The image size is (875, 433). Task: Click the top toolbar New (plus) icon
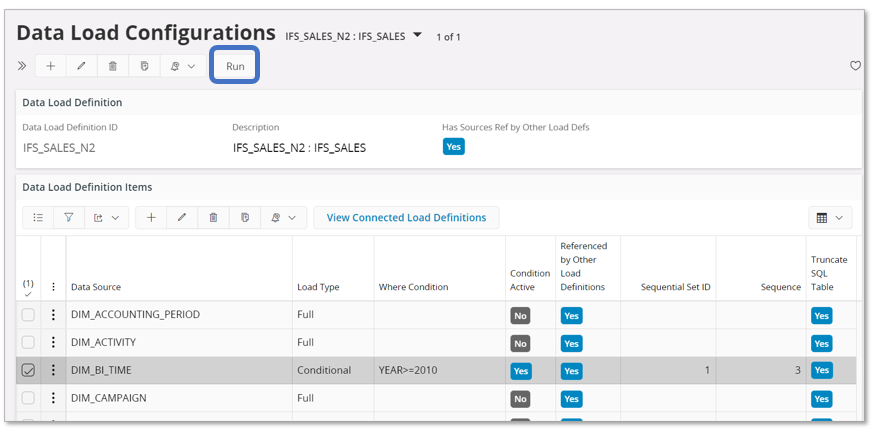[51, 66]
